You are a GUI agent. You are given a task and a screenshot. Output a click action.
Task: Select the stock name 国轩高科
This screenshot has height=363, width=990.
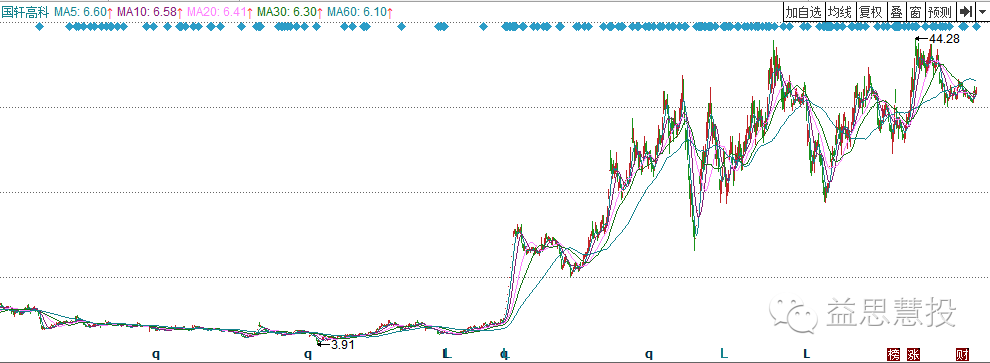(x=25, y=11)
